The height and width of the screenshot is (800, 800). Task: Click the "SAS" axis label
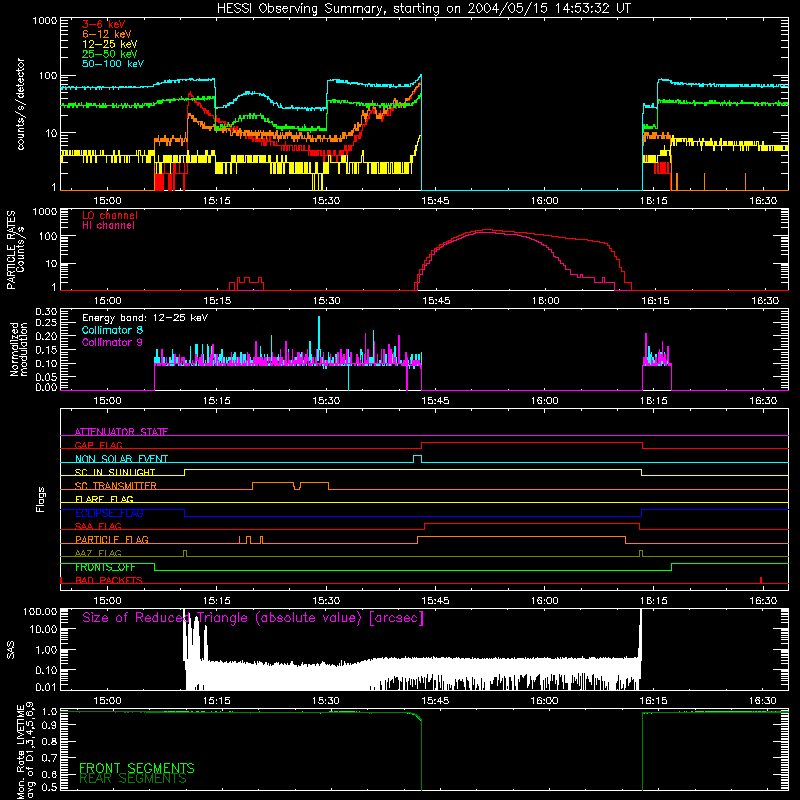point(11,649)
